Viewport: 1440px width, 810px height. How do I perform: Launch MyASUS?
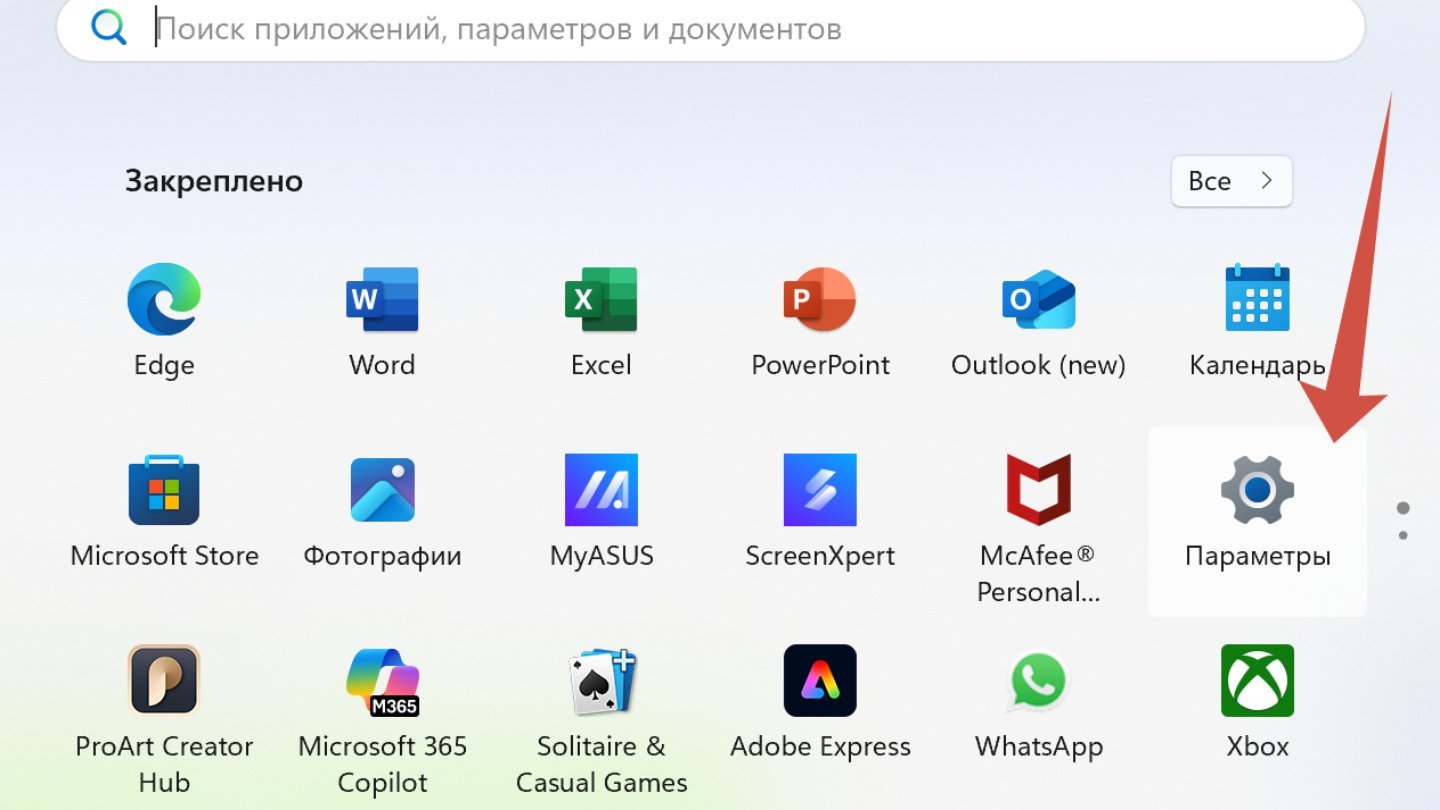(601, 490)
